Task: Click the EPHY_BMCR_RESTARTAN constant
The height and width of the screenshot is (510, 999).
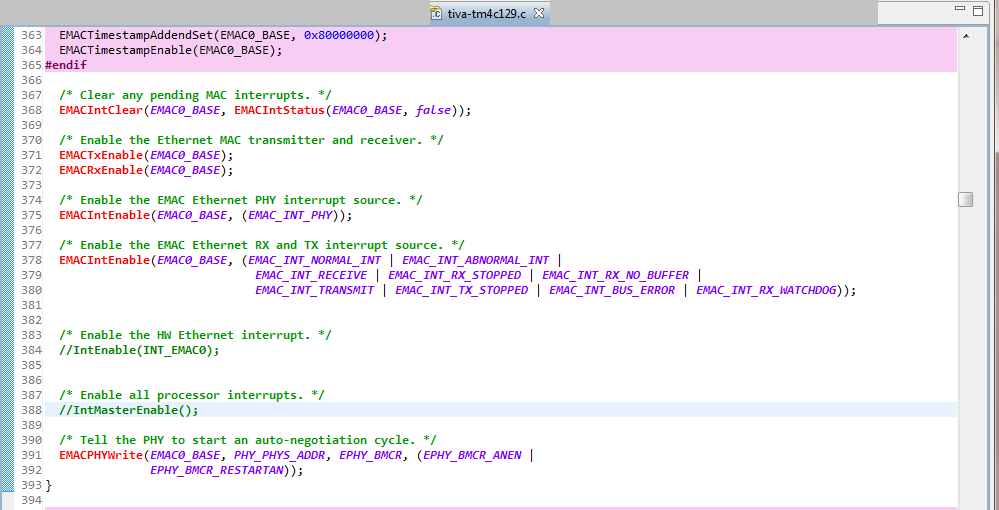Action: click(217, 470)
